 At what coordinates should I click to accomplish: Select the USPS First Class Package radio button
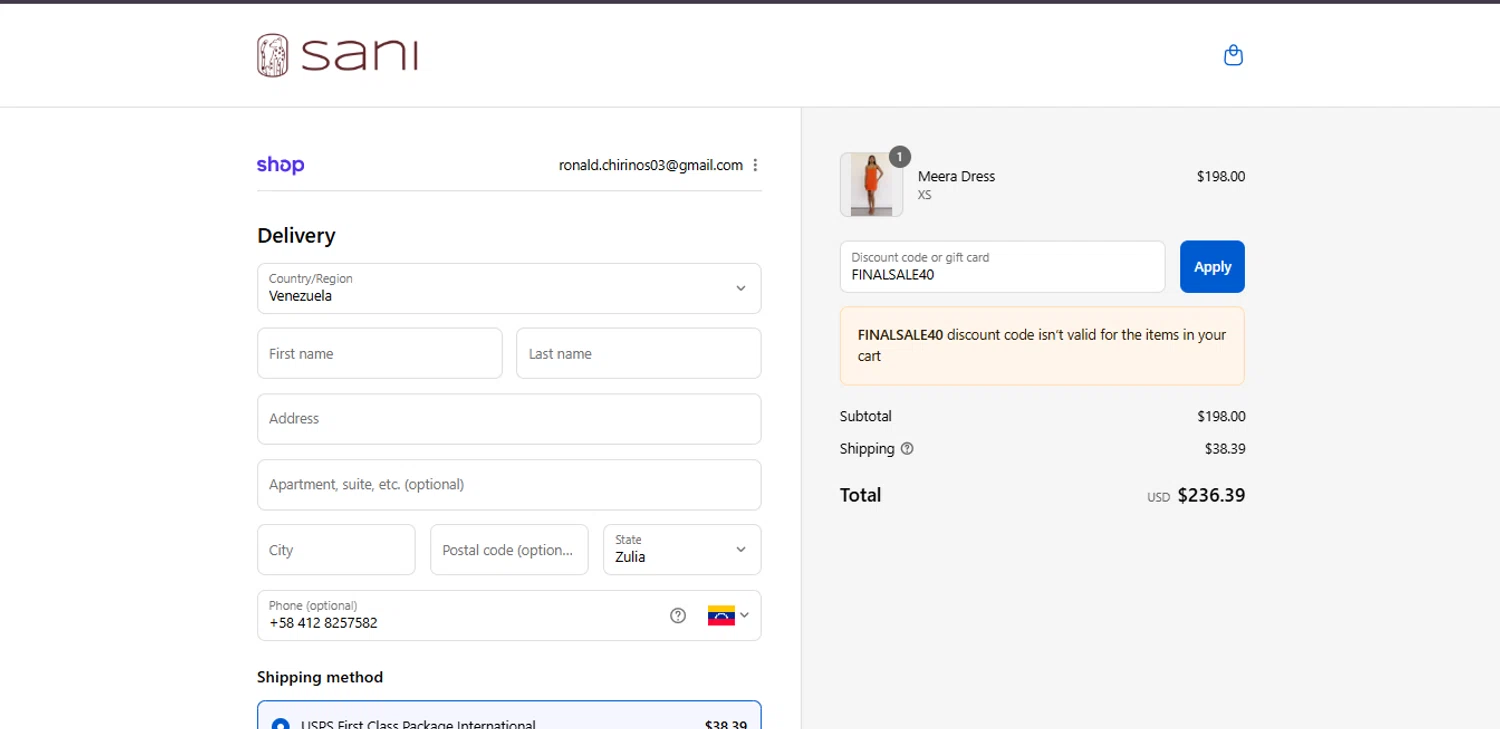point(281,725)
